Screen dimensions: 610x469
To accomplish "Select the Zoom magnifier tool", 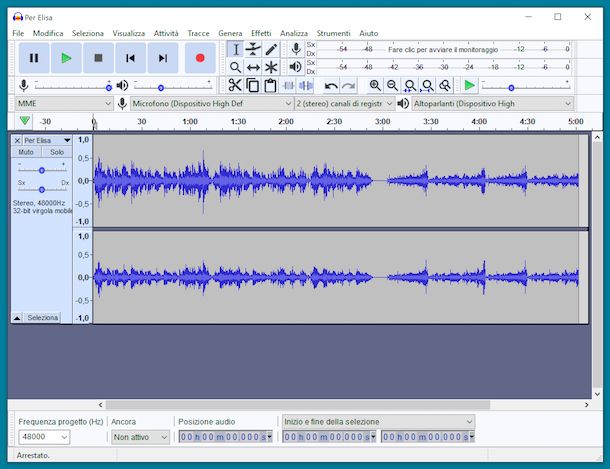I will [235, 67].
